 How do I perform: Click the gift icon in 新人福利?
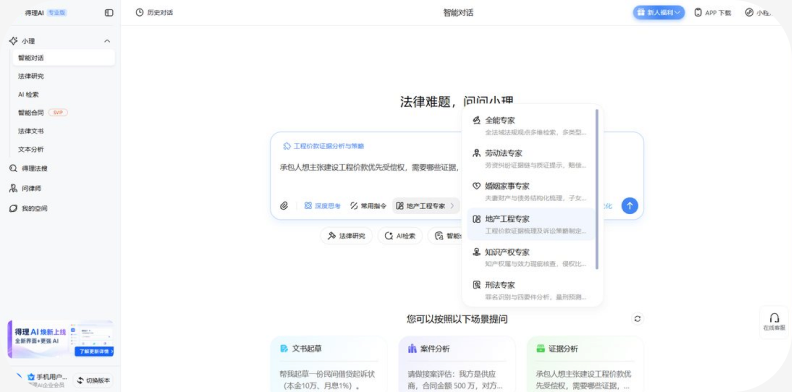point(641,13)
